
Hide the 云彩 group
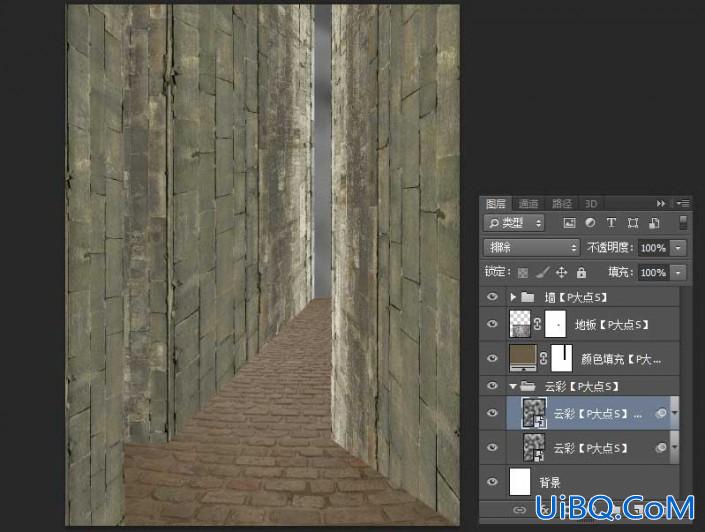point(492,386)
